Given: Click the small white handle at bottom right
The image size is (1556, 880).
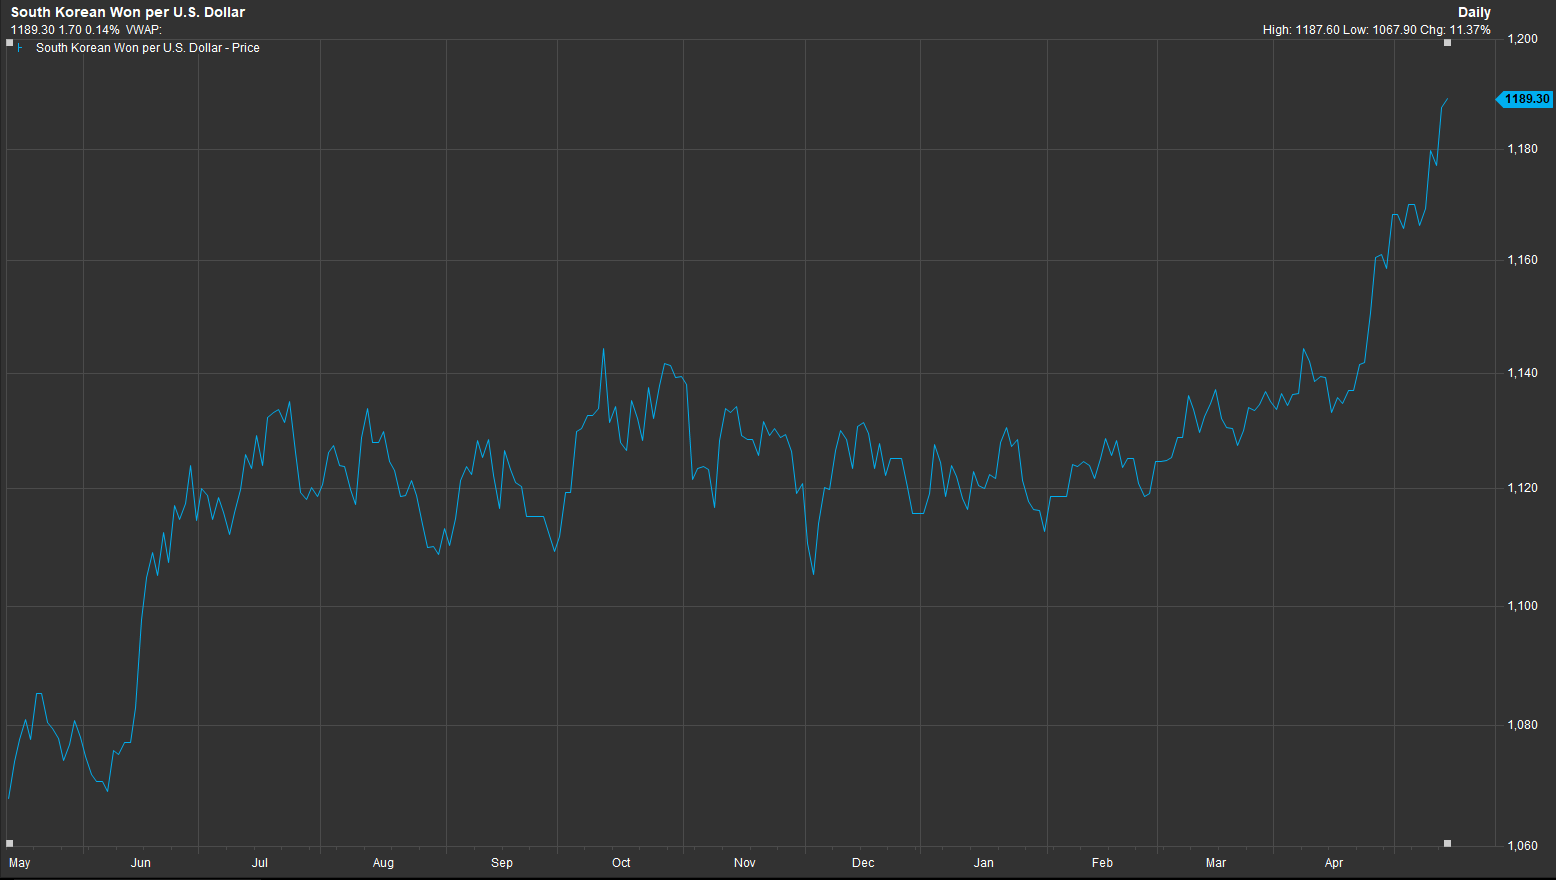Looking at the screenshot, I should pos(1447,845).
